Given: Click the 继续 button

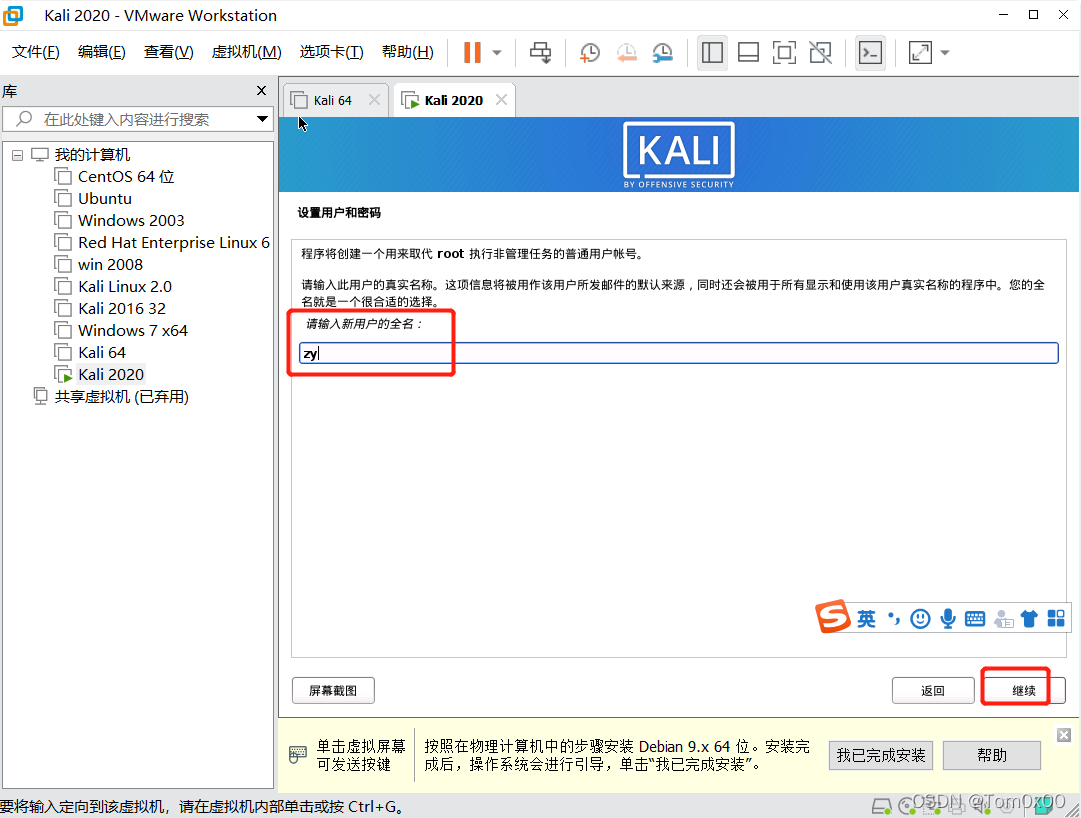Looking at the screenshot, I should (1024, 691).
